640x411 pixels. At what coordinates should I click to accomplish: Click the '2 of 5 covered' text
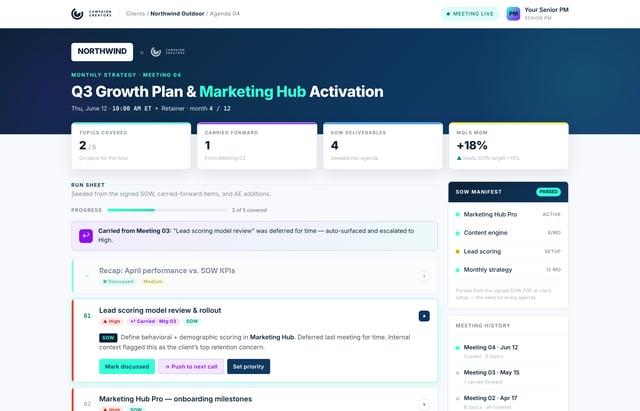tap(249, 210)
